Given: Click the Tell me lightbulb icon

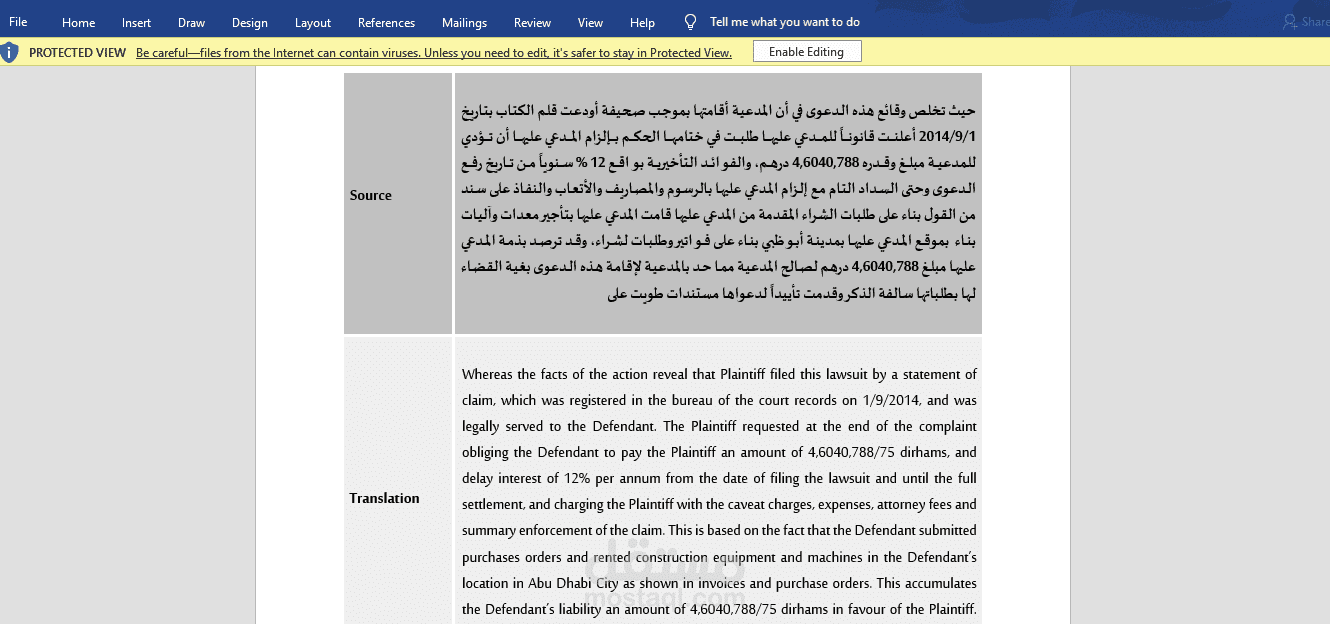Looking at the screenshot, I should click(x=690, y=22).
